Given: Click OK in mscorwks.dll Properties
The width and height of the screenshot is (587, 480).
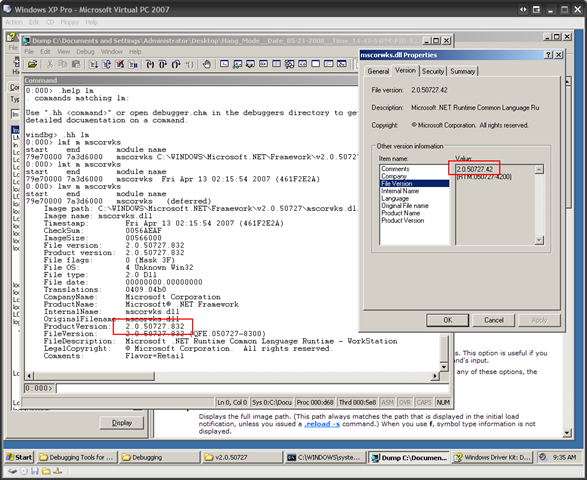Looking at the screenshot, I should 448,320.
